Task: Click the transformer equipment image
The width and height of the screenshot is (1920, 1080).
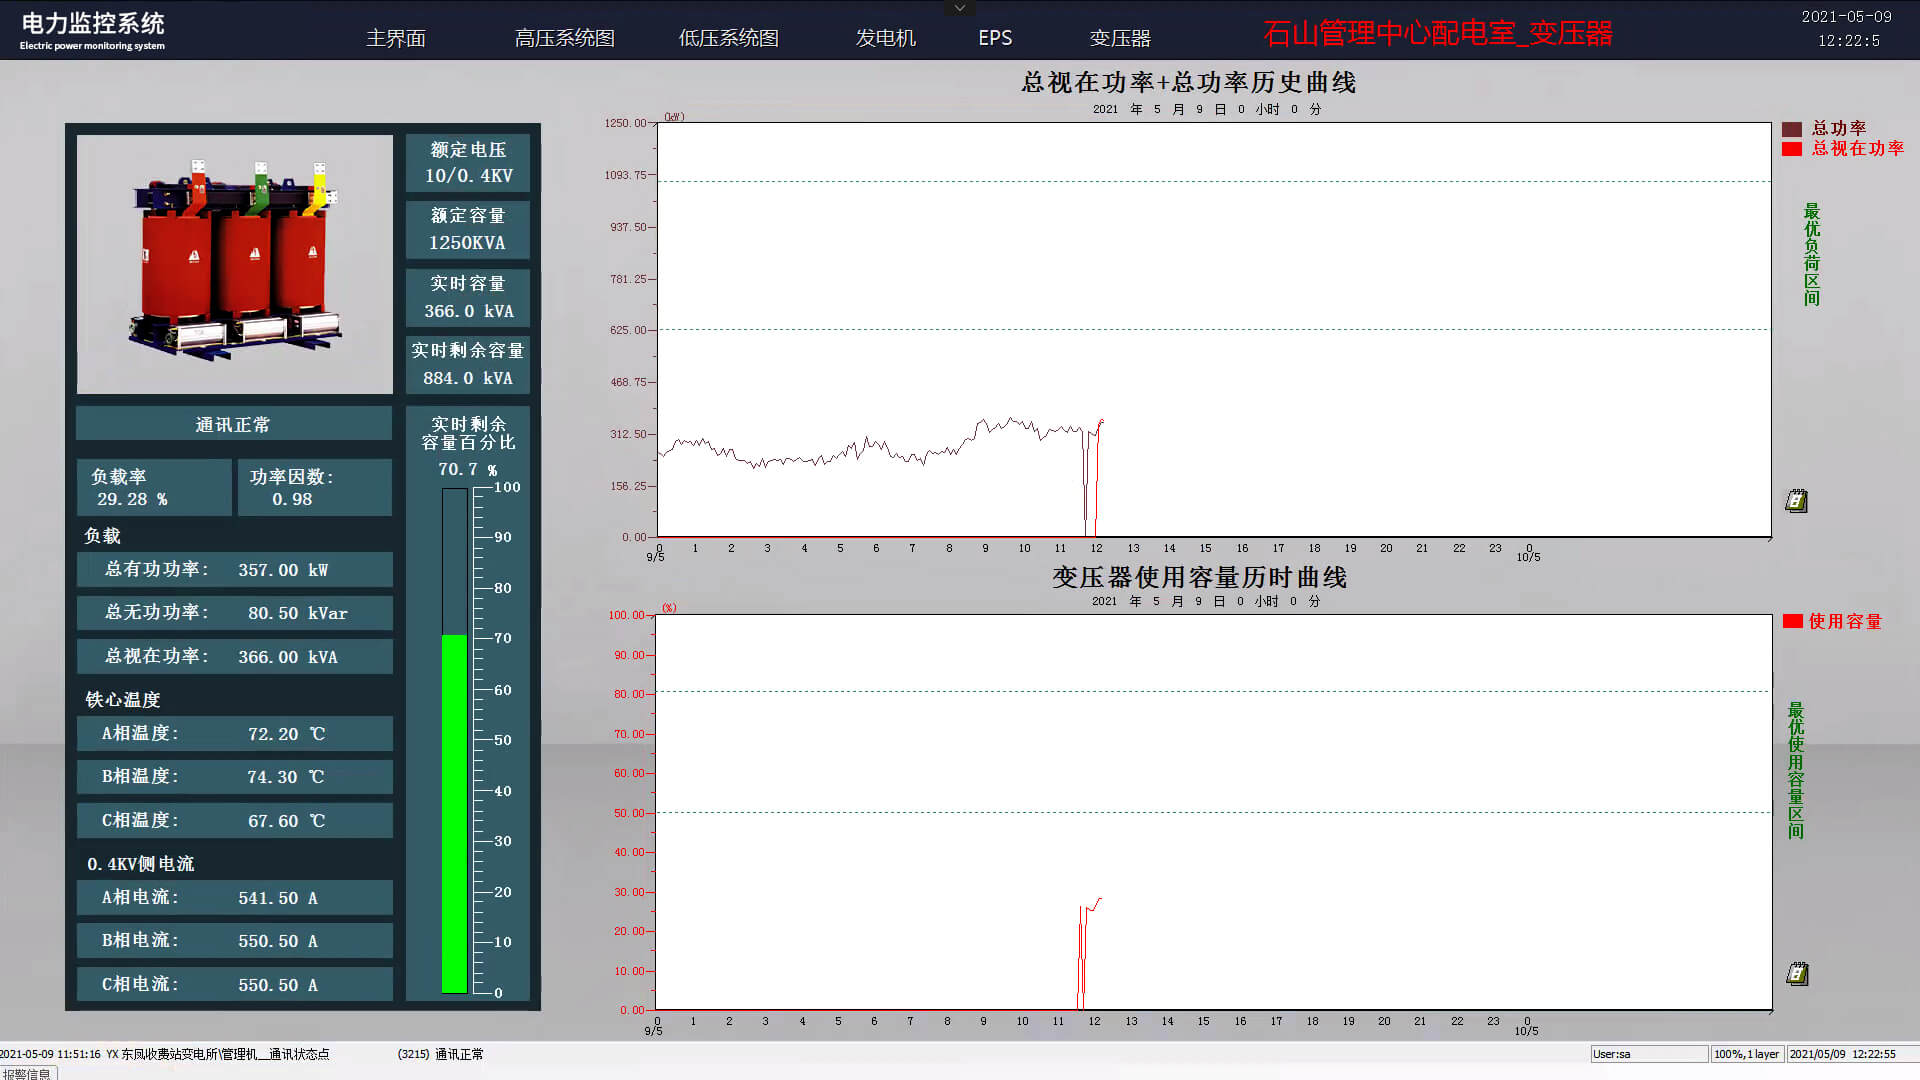Action: [235, 264]
